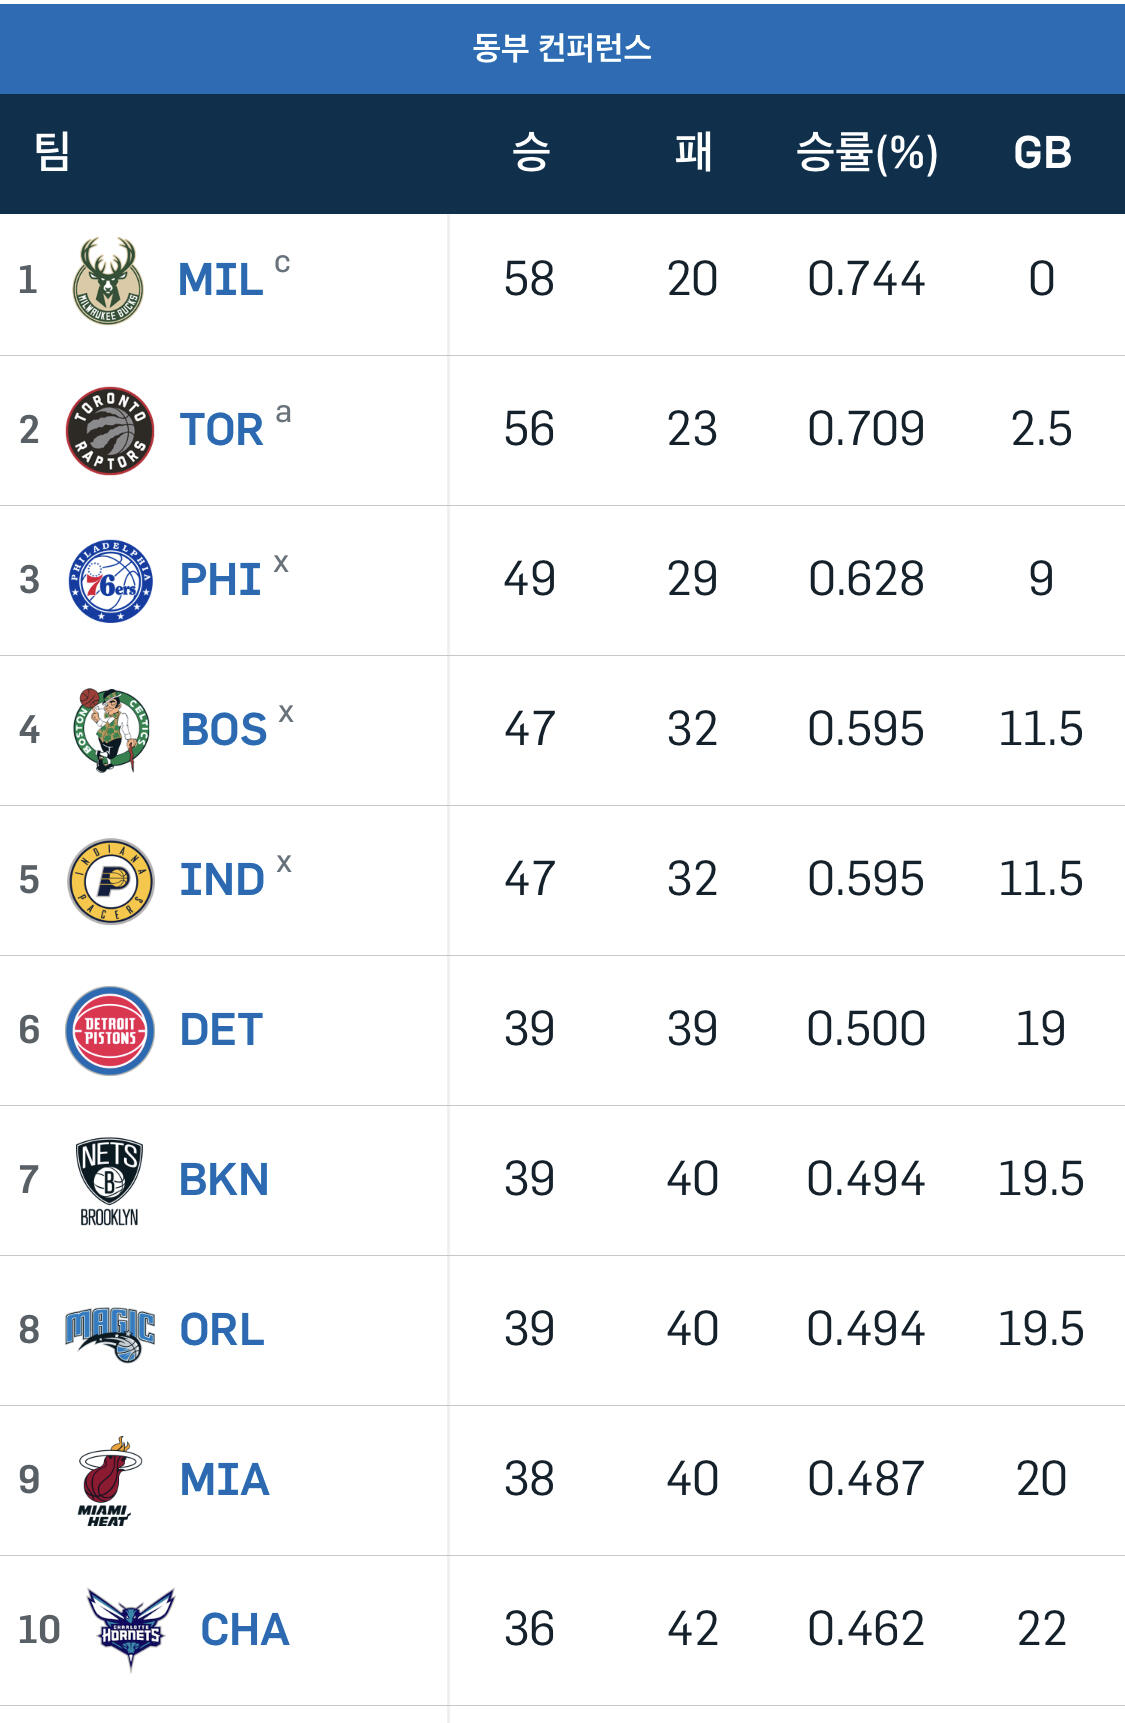Open the CHA team link
1125x1723 pixels.
245,1630
